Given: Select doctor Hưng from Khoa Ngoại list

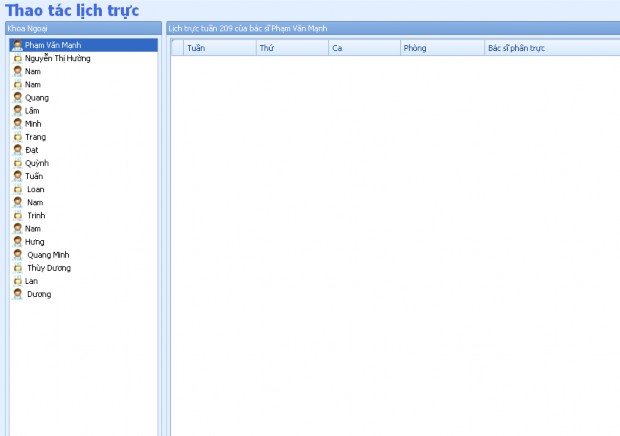Looking at the screenshot, I should point(35,241).
